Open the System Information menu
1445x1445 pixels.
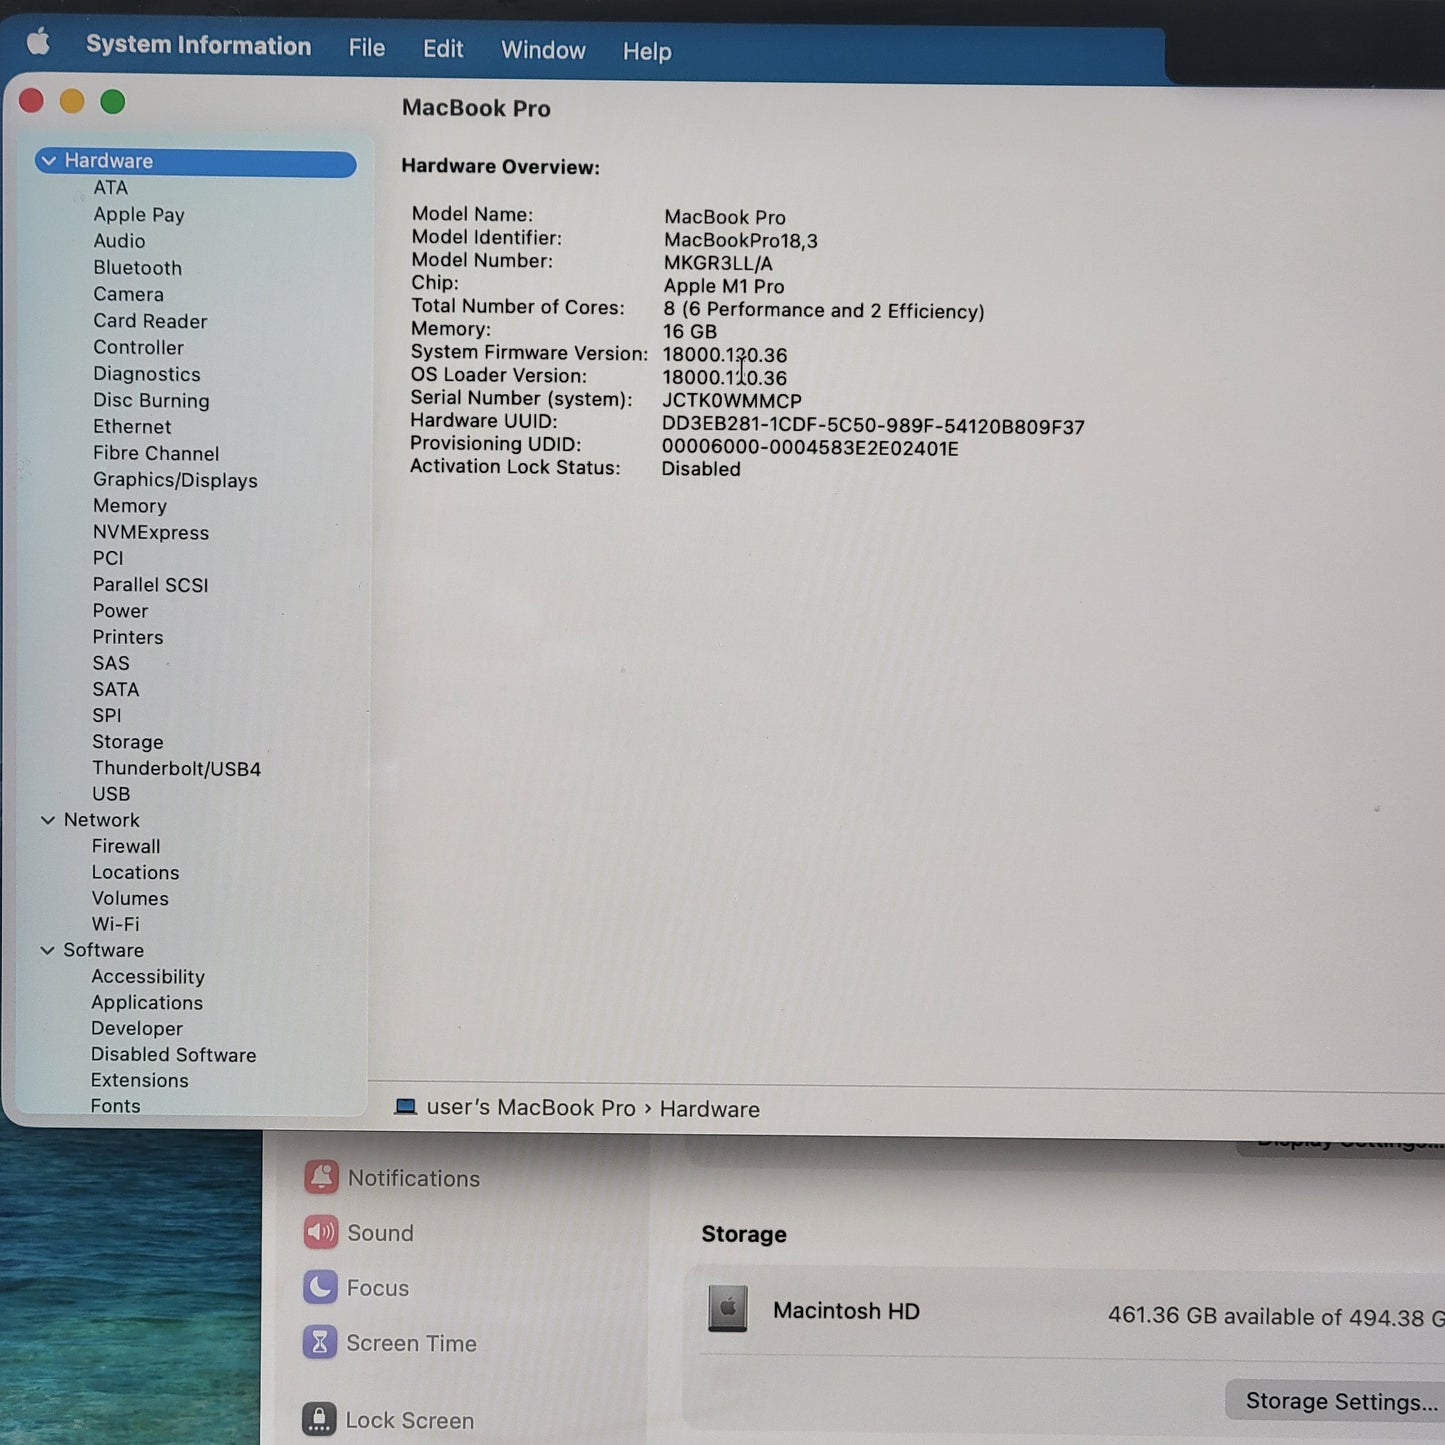click(x=198, y=46)
